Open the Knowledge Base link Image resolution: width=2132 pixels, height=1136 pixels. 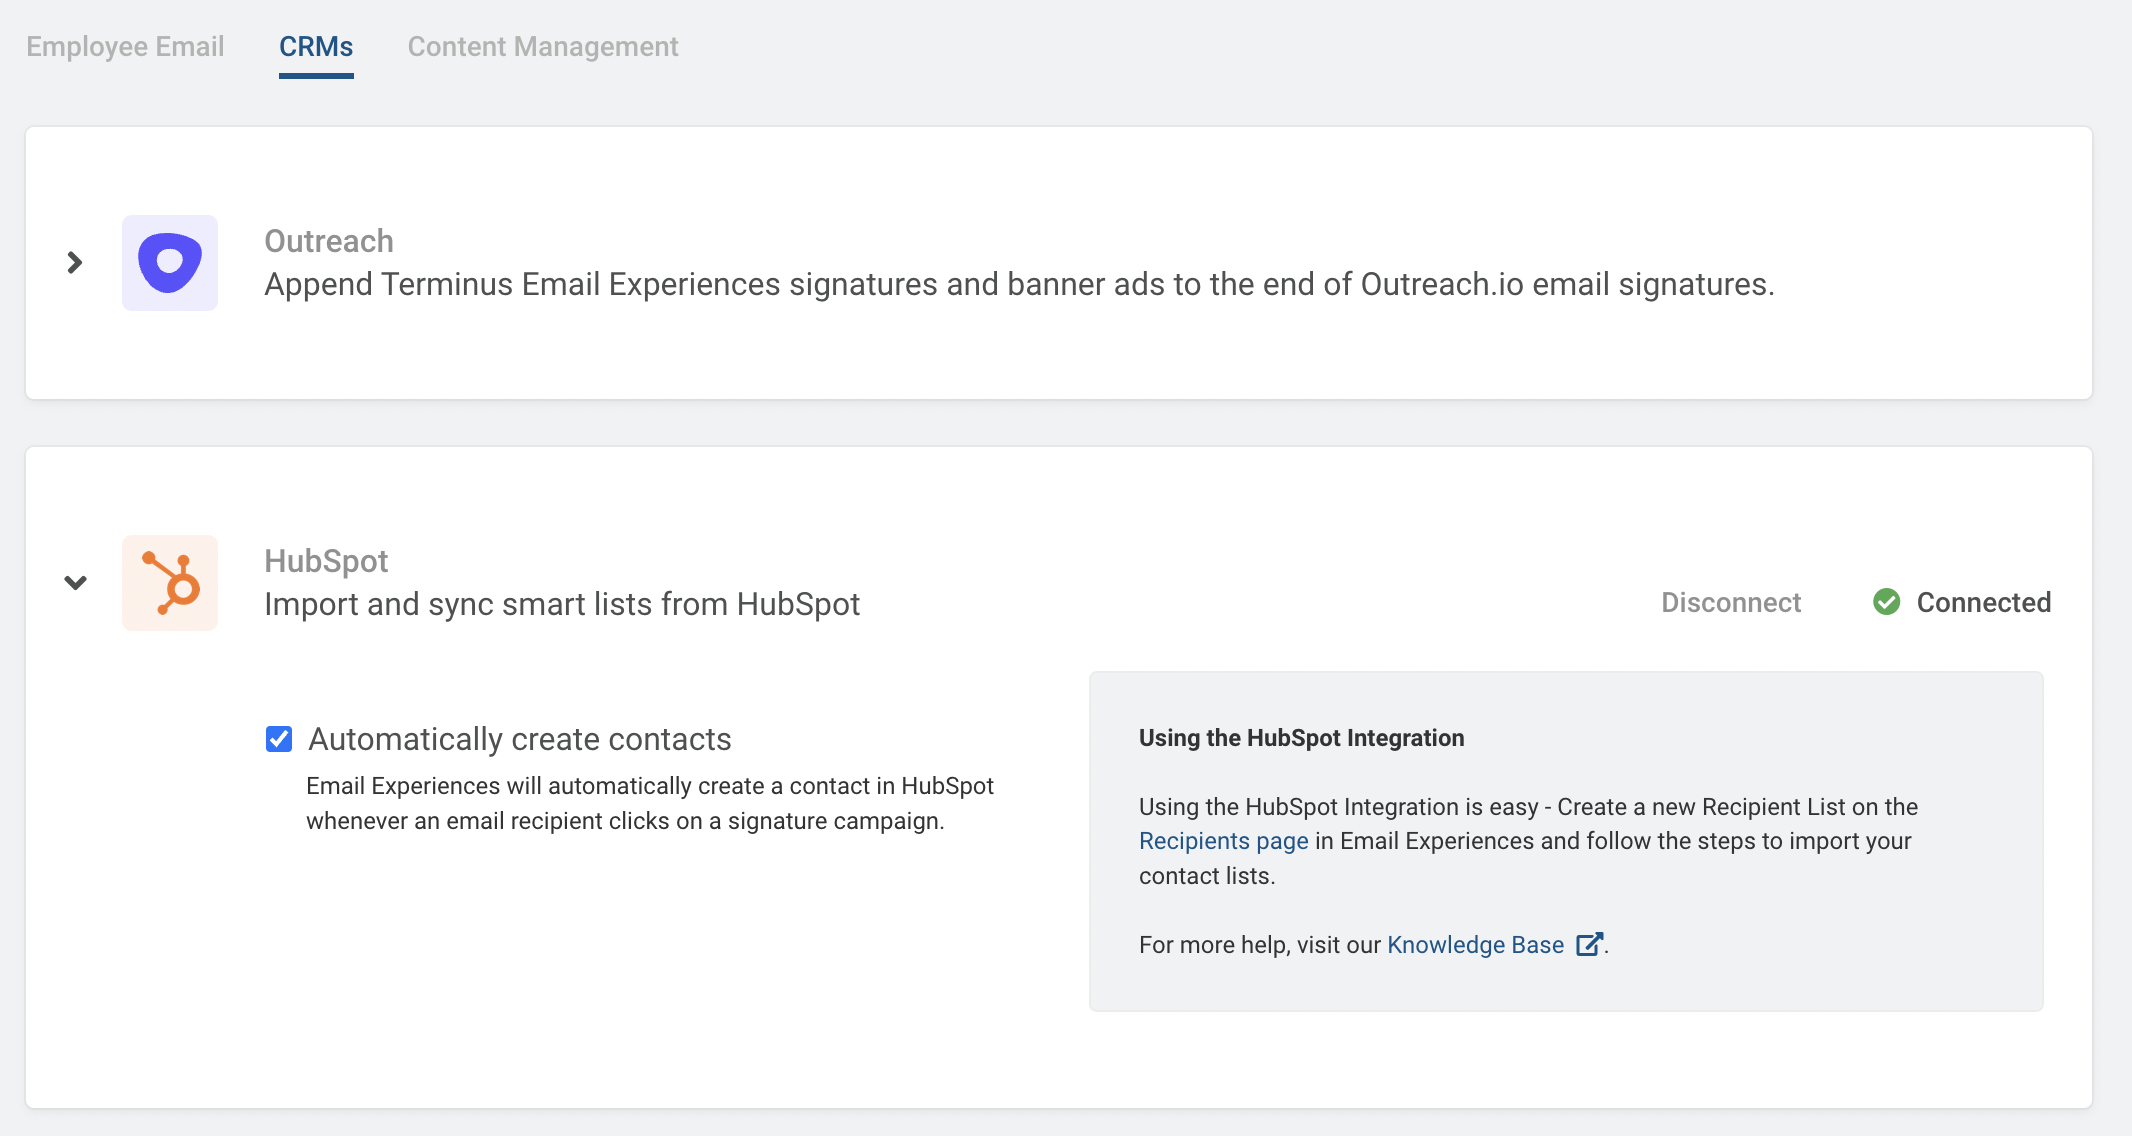[1475, 945]
